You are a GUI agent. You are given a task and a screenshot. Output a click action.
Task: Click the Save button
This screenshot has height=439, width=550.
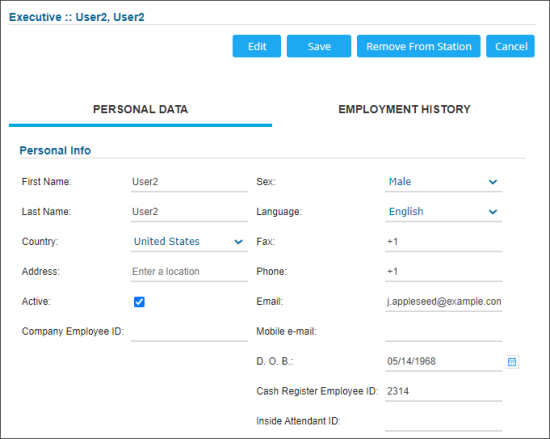pyautogui.click(x=319, y=46)
